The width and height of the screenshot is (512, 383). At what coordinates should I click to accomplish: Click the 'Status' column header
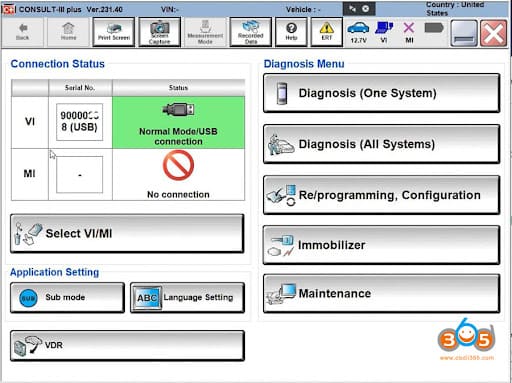click(178, 88)
